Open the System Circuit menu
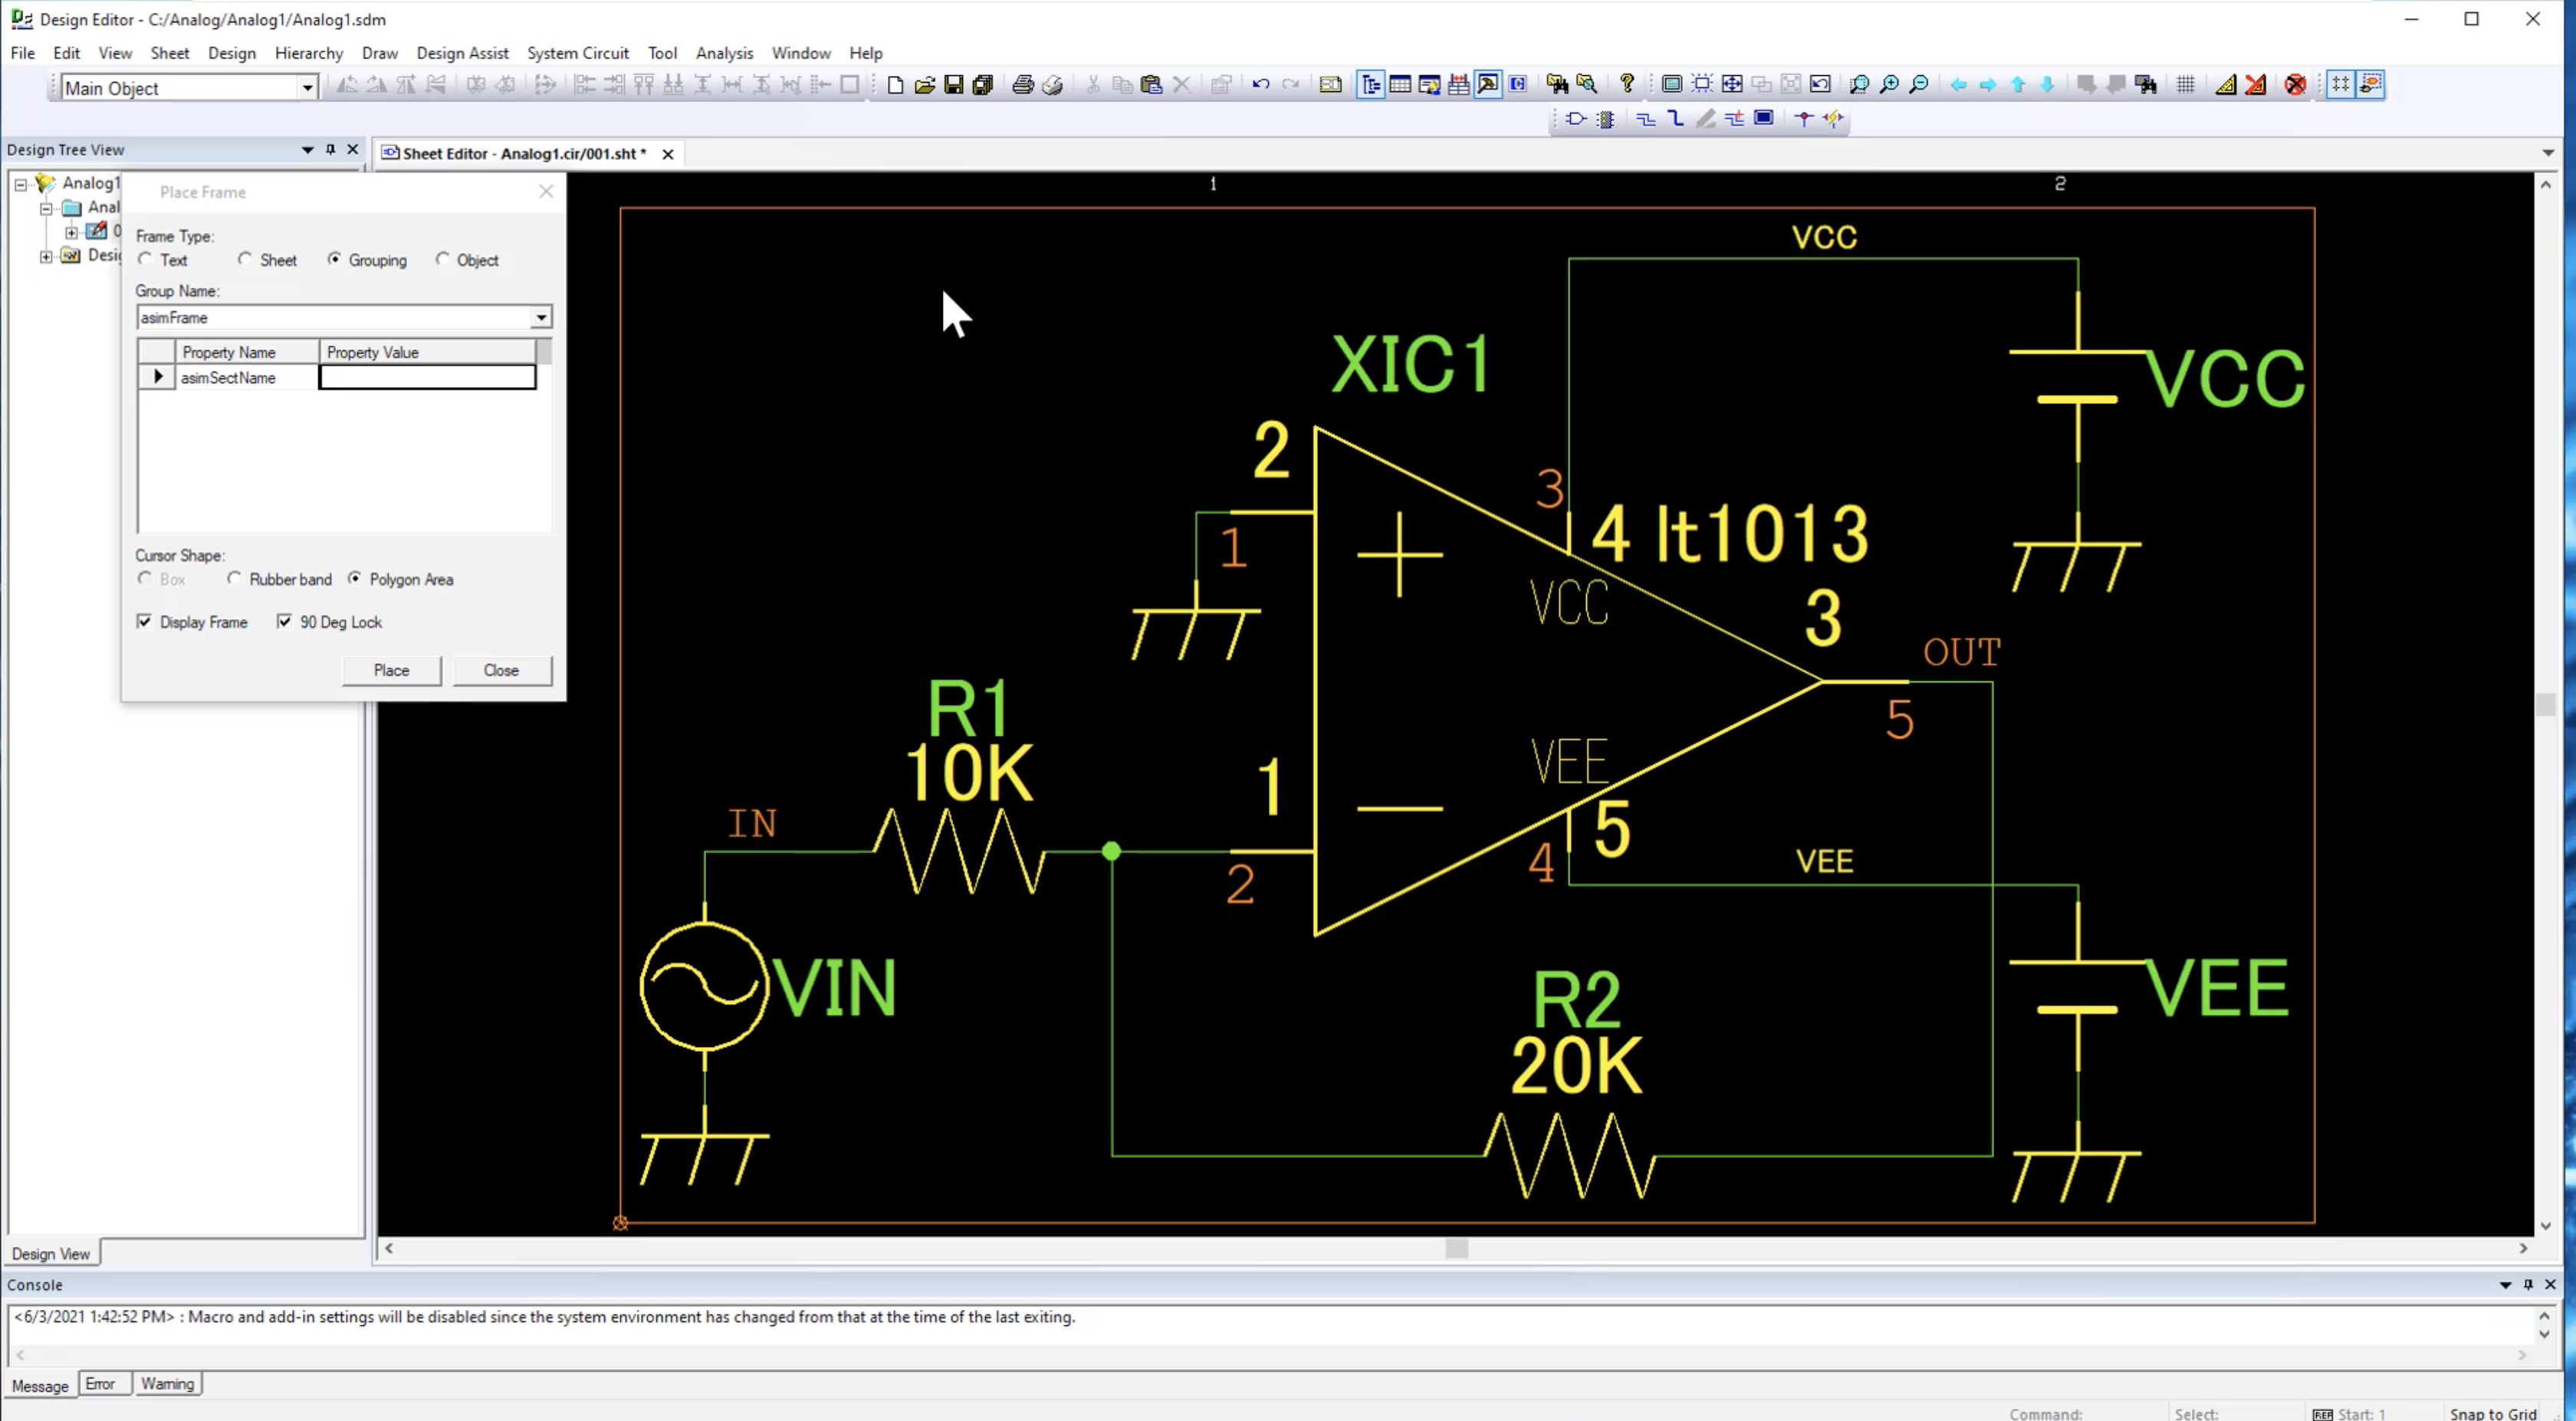This screenshot has width=2576, height=1421. (x=578, y=53)
